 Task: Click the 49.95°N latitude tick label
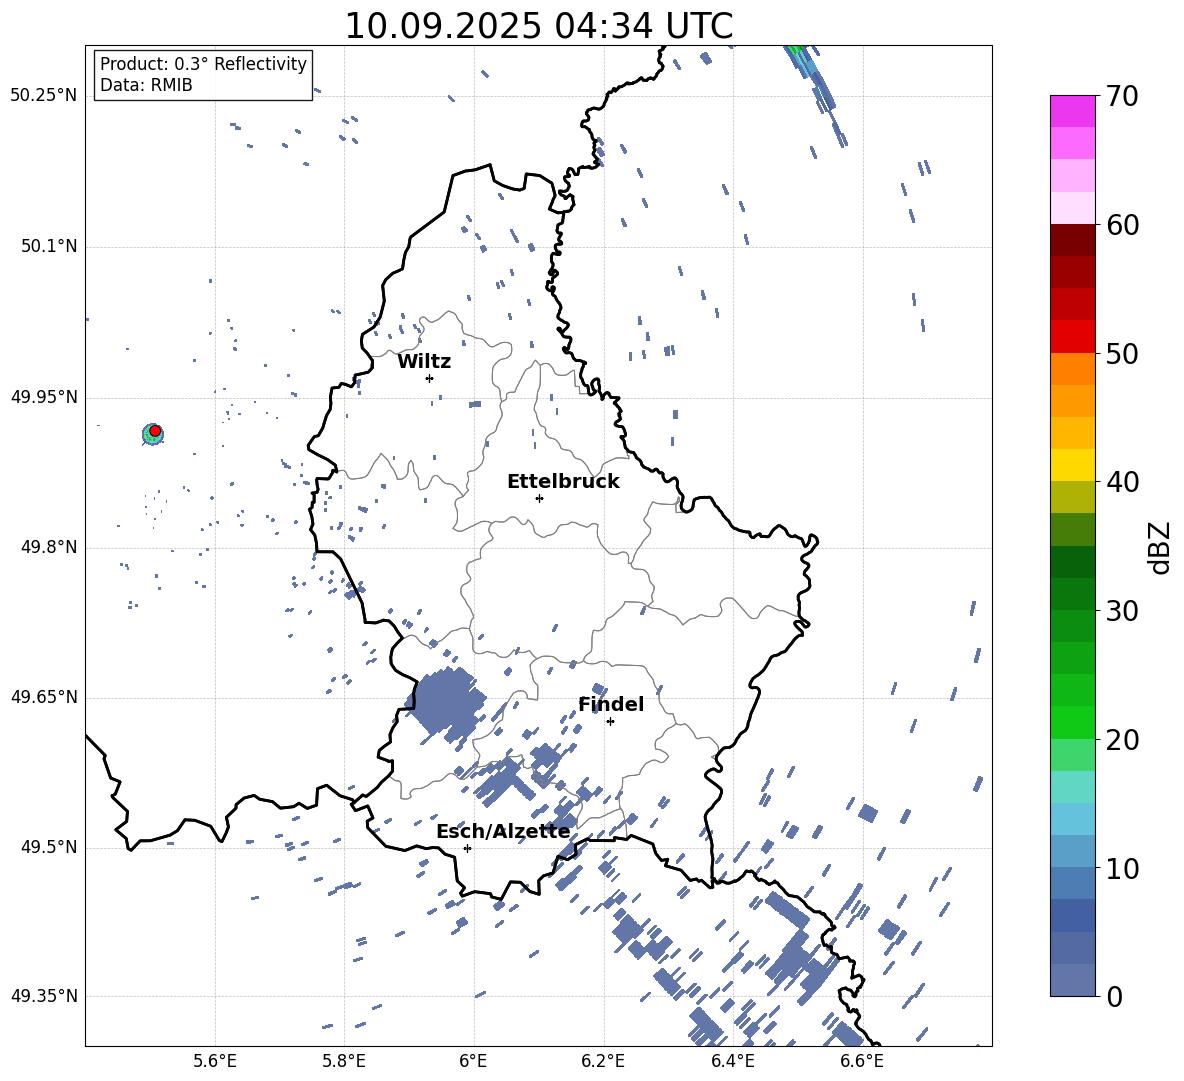[x=43, y=397]
